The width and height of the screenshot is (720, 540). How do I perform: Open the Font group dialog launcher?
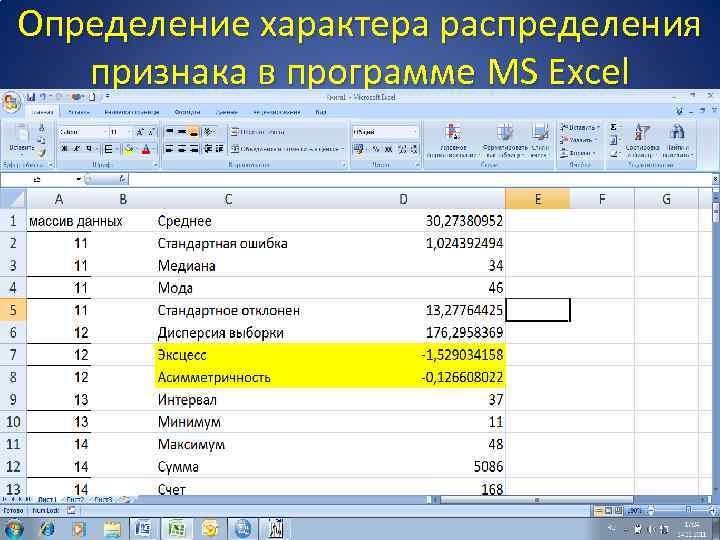156,164
